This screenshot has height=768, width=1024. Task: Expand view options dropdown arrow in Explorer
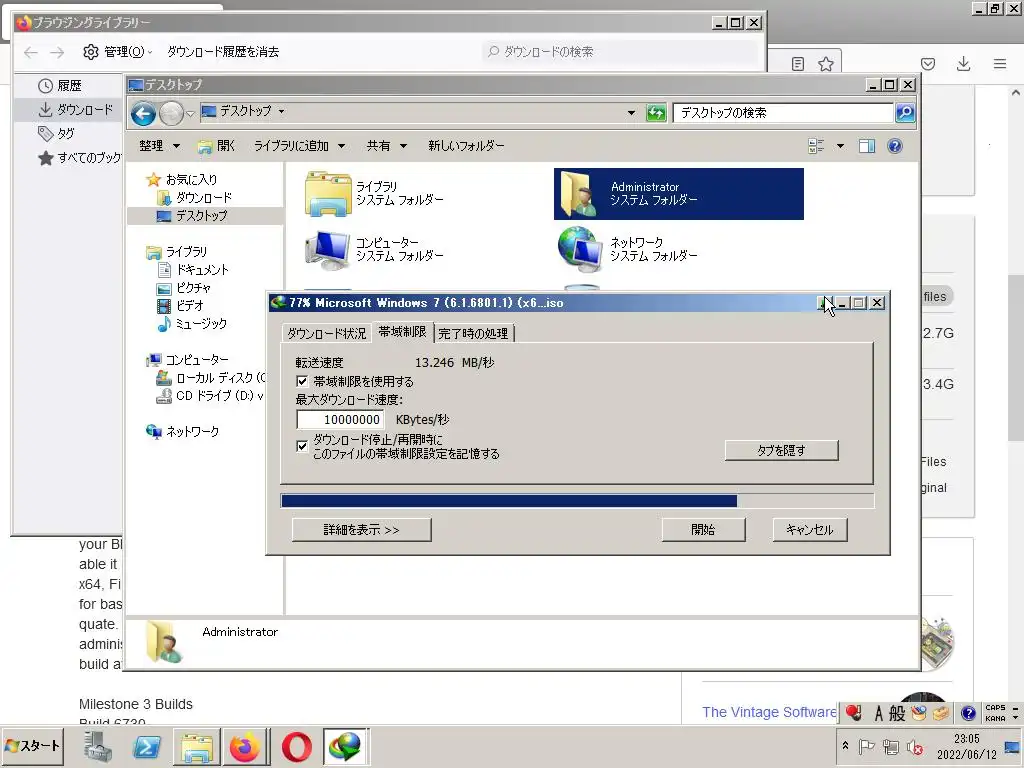click(840, 146)
